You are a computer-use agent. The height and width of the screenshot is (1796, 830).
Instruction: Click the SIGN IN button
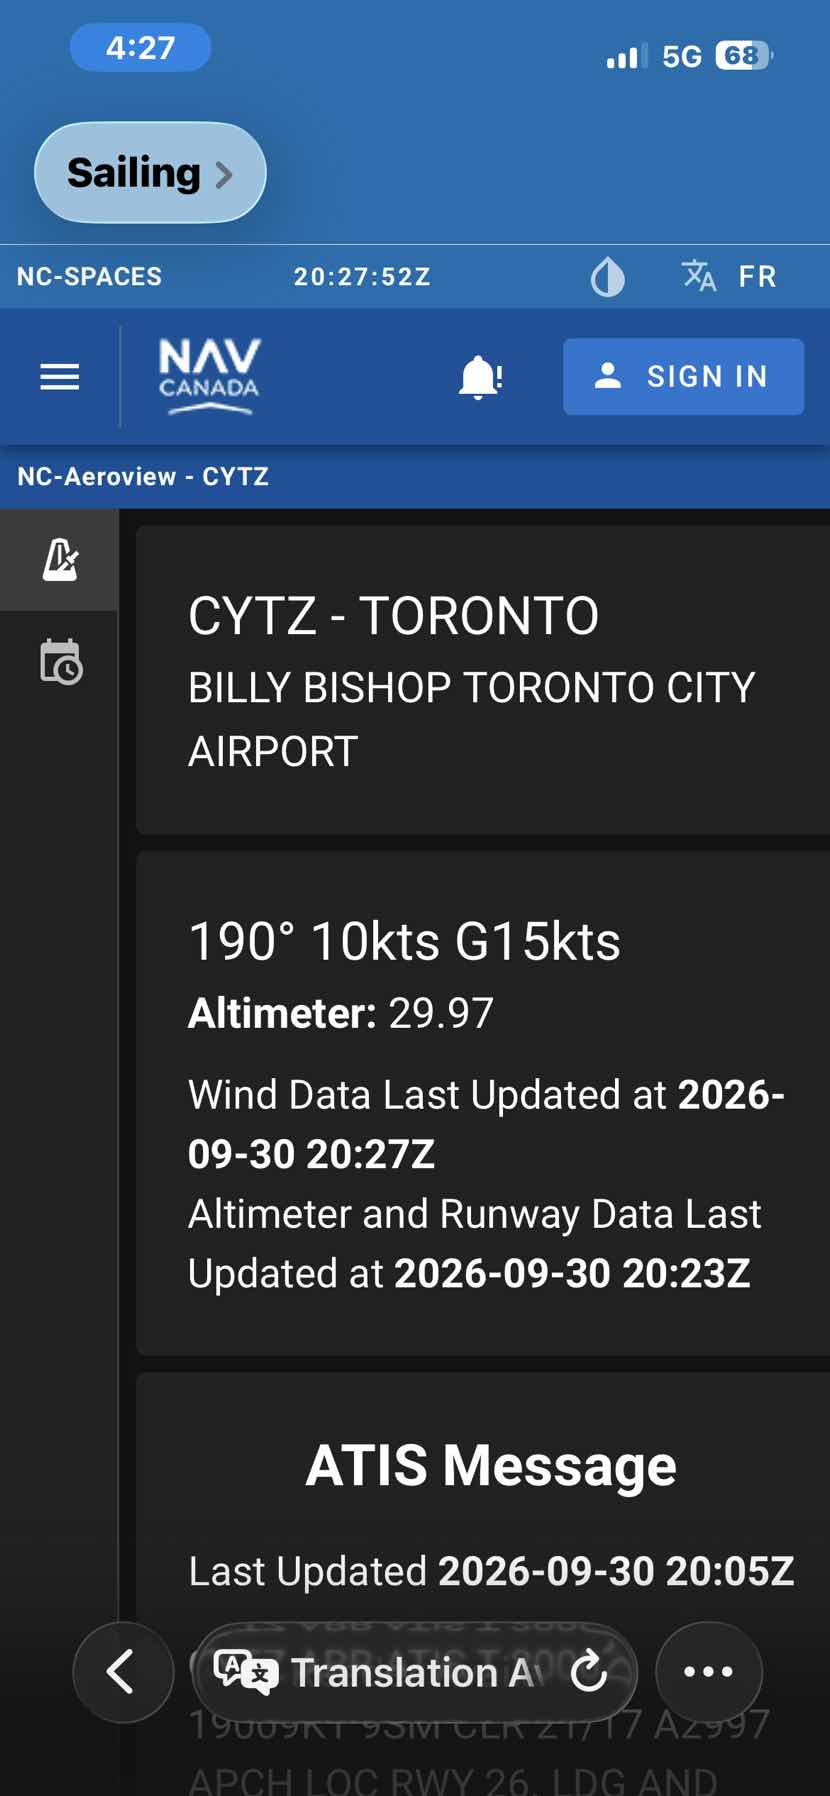[683, 377]
